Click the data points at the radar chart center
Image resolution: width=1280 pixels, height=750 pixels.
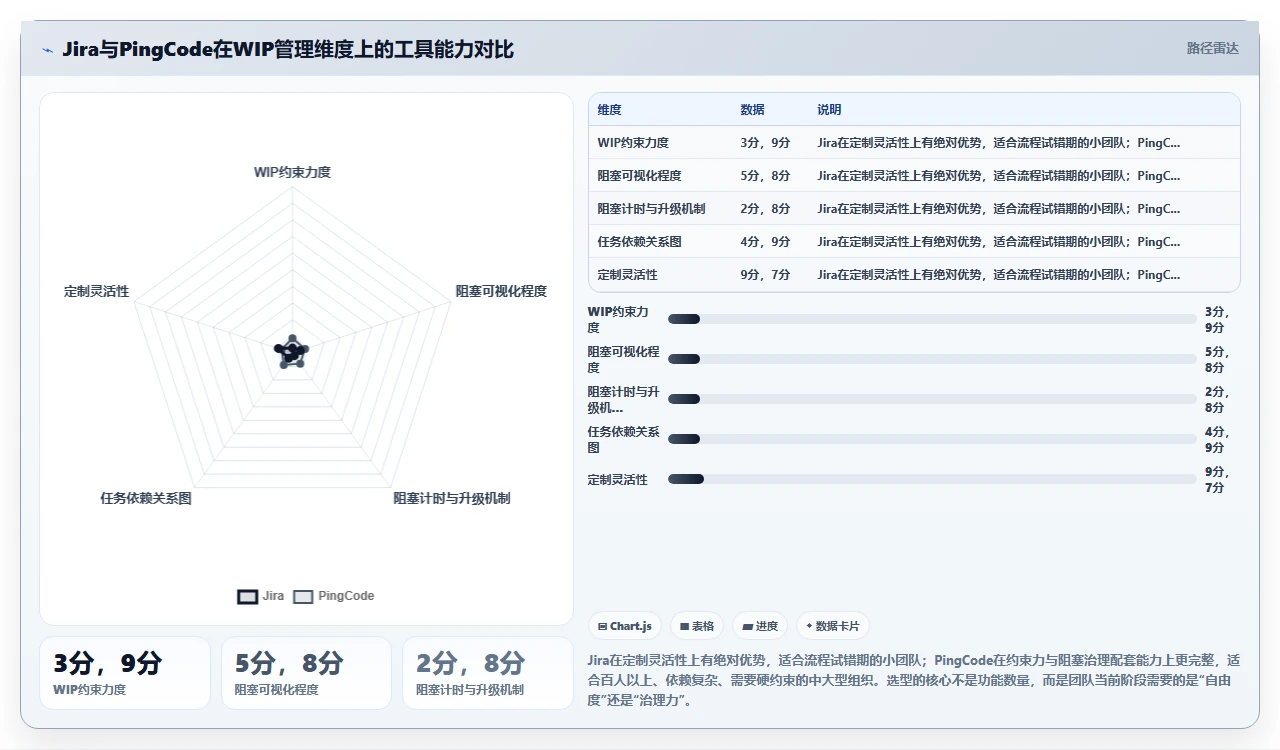(x=291, y=351)
